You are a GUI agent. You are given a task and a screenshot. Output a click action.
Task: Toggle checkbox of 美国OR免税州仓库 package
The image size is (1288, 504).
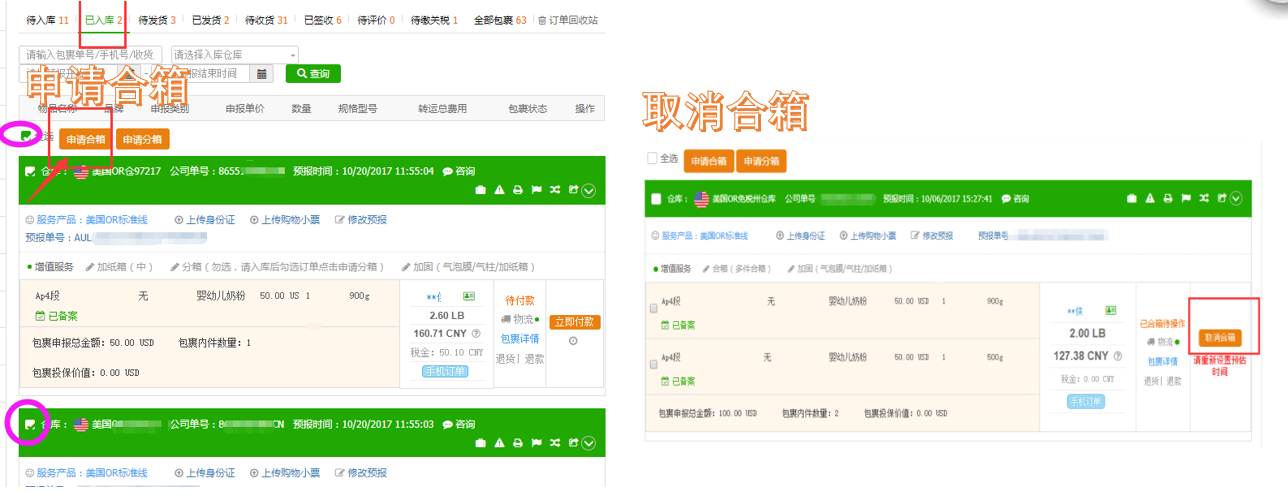click(656, 199)
